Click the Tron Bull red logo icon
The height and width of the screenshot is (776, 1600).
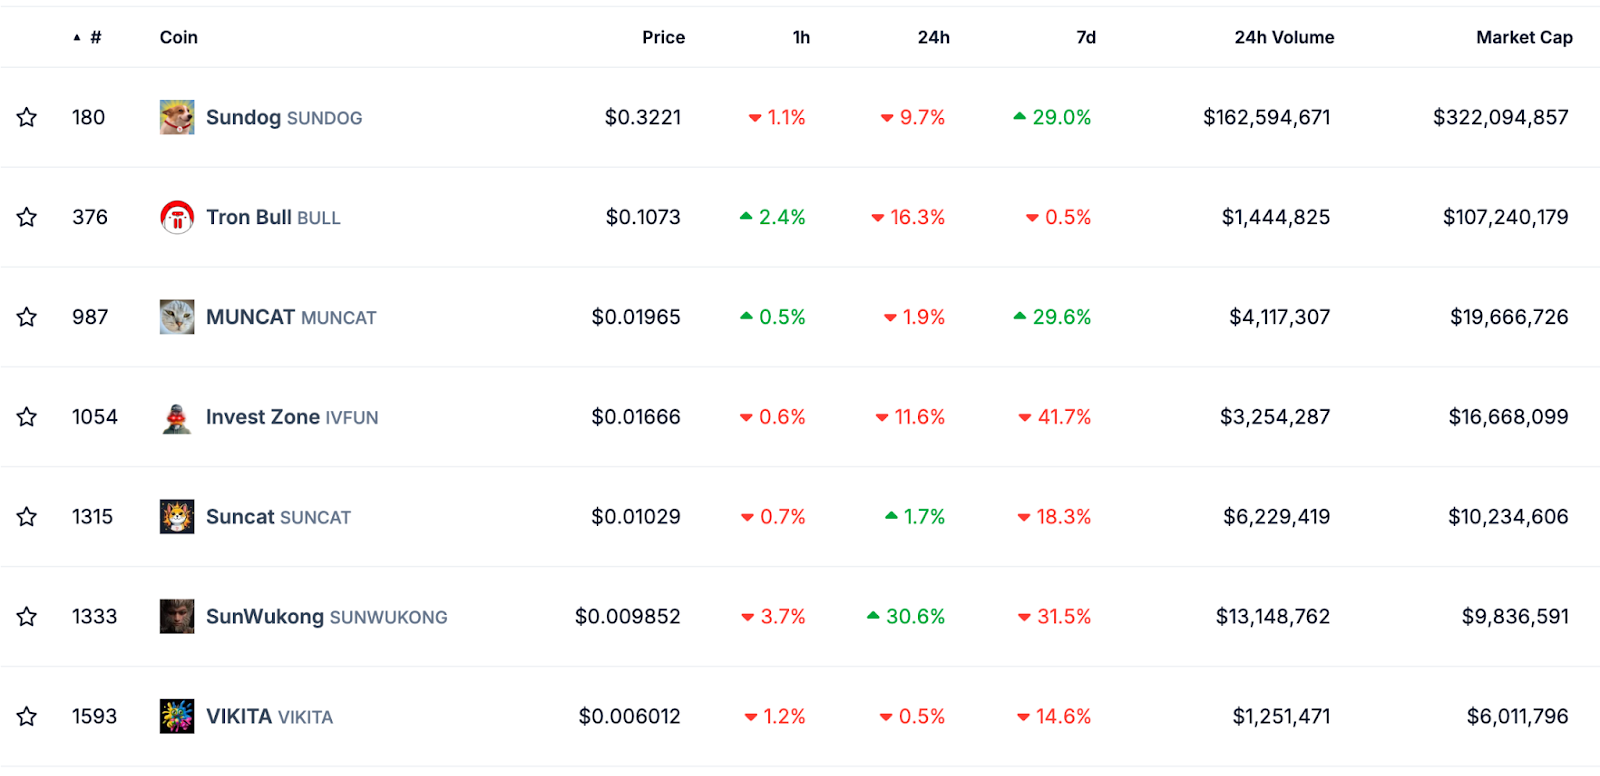pyautogui.click(x=177, y=217)
